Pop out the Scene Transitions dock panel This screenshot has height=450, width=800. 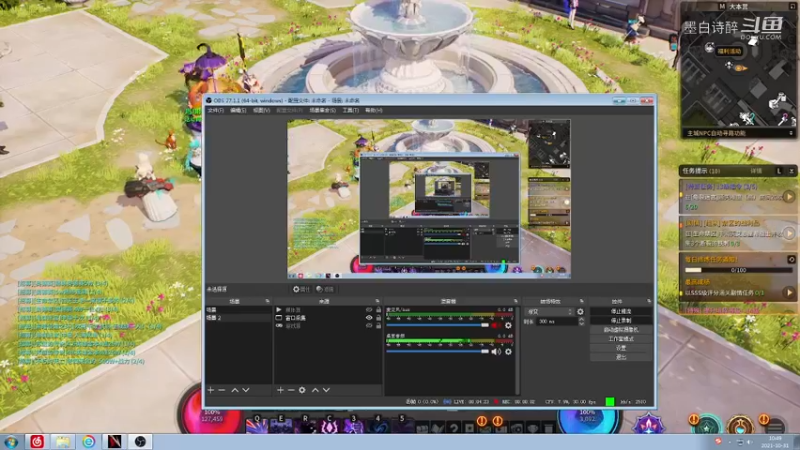tap(582, 302)
